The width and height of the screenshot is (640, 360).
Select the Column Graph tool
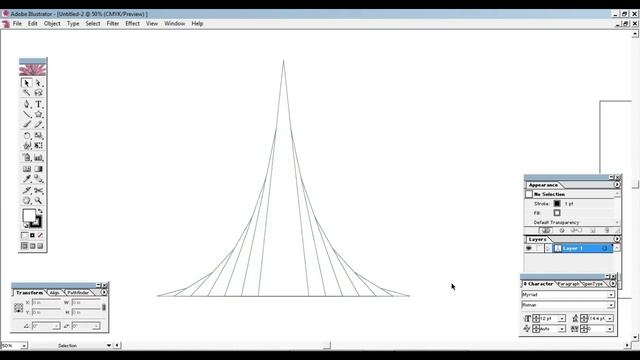[x=38, y=157]
